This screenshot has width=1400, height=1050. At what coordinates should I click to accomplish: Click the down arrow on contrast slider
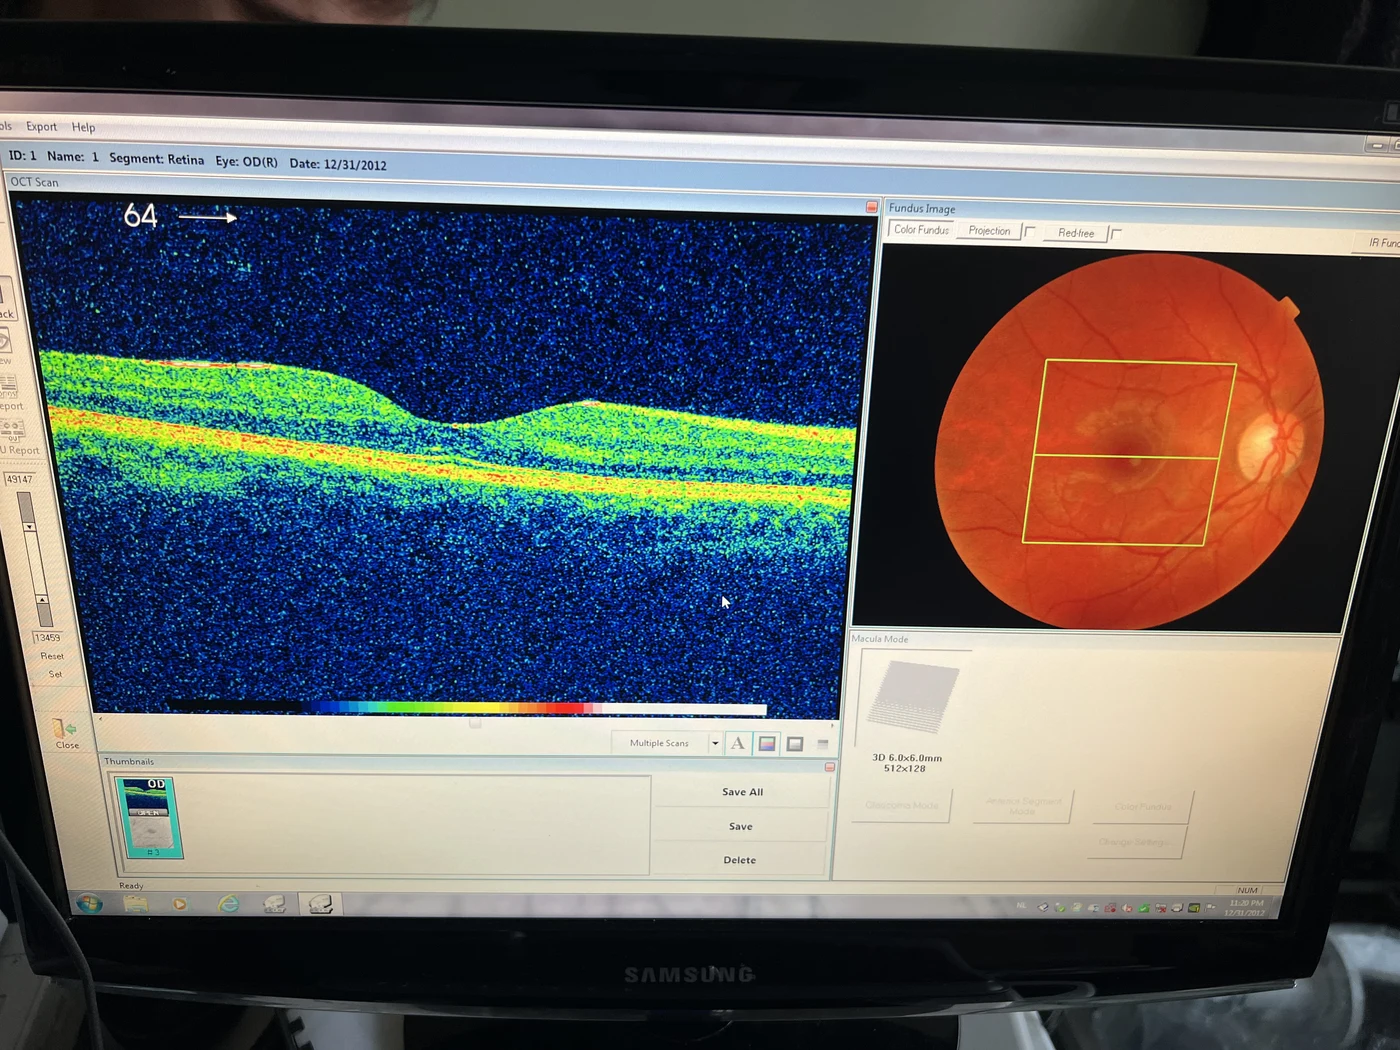[x=29, y=526]
